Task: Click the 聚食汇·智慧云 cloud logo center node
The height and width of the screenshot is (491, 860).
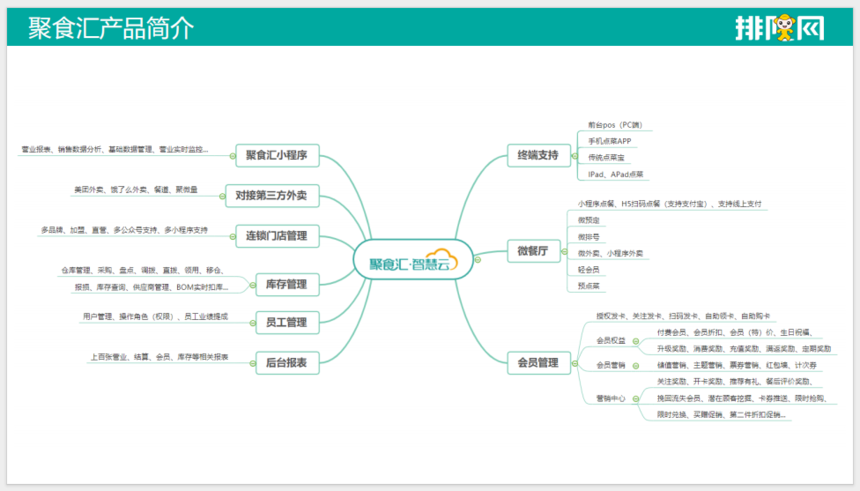Action: [x=413, y=260]
